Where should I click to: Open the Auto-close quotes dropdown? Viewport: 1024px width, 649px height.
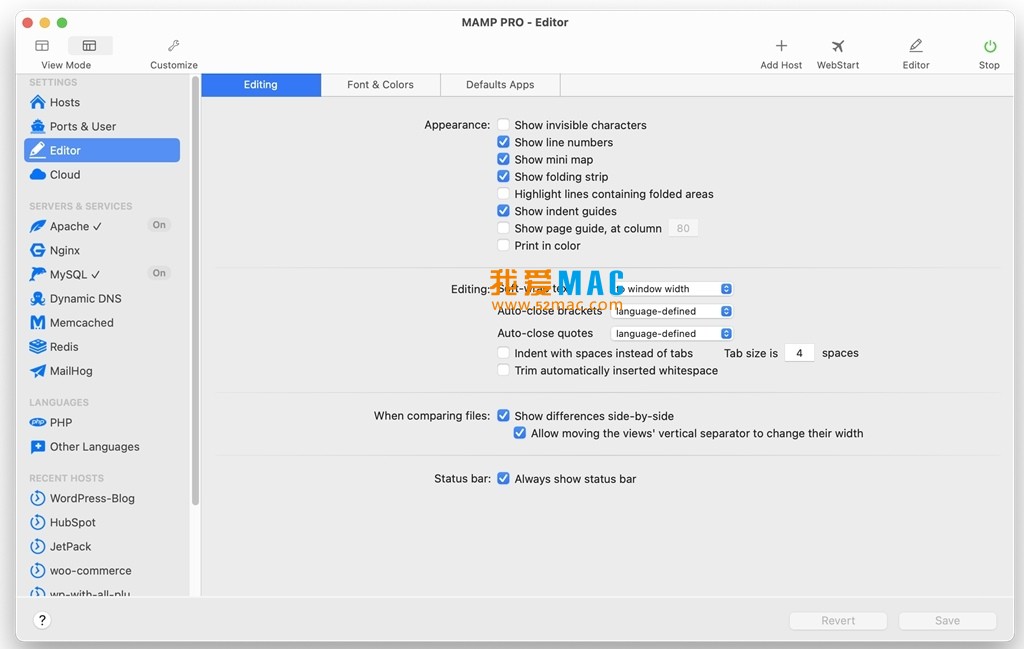coord(671,334)
